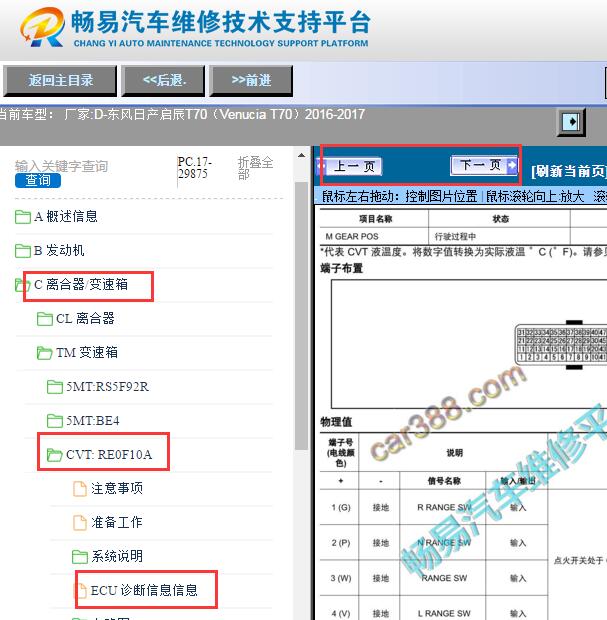The image size is (607, 620).
Task: Collapse the TM 变速箱 folder icon
Action: (x=45, y=353)
